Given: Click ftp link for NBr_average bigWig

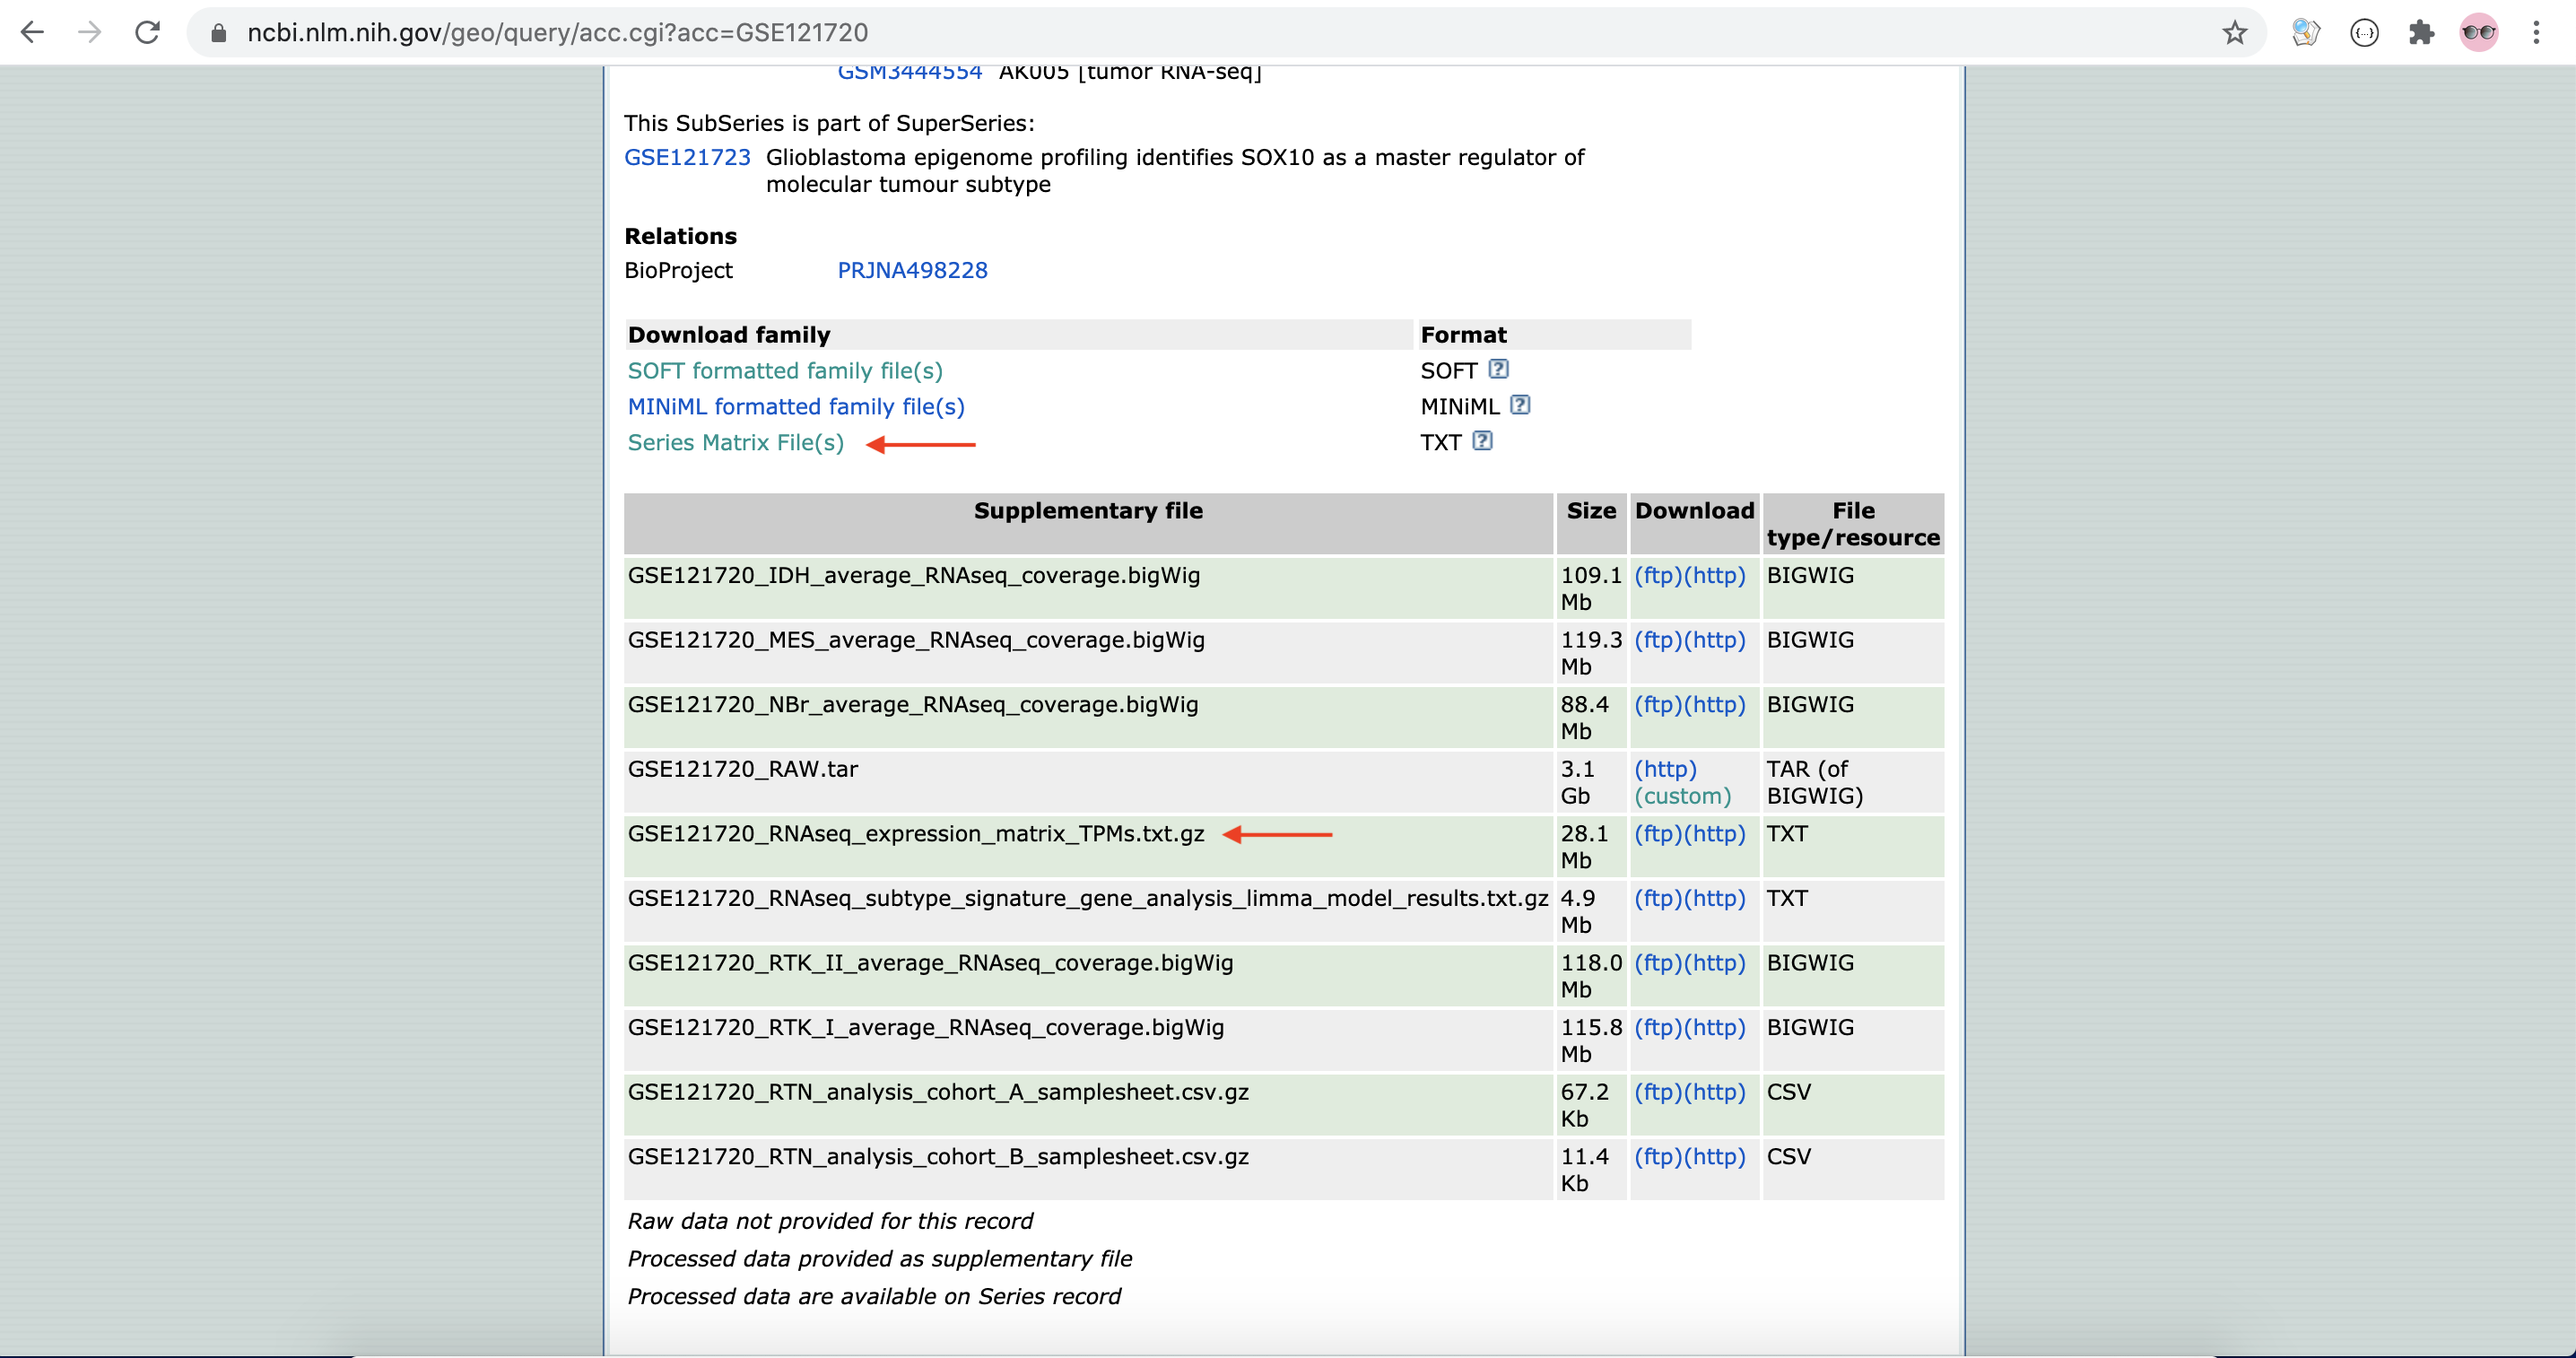Looking at the screenshot, I should coord(1658,705).
